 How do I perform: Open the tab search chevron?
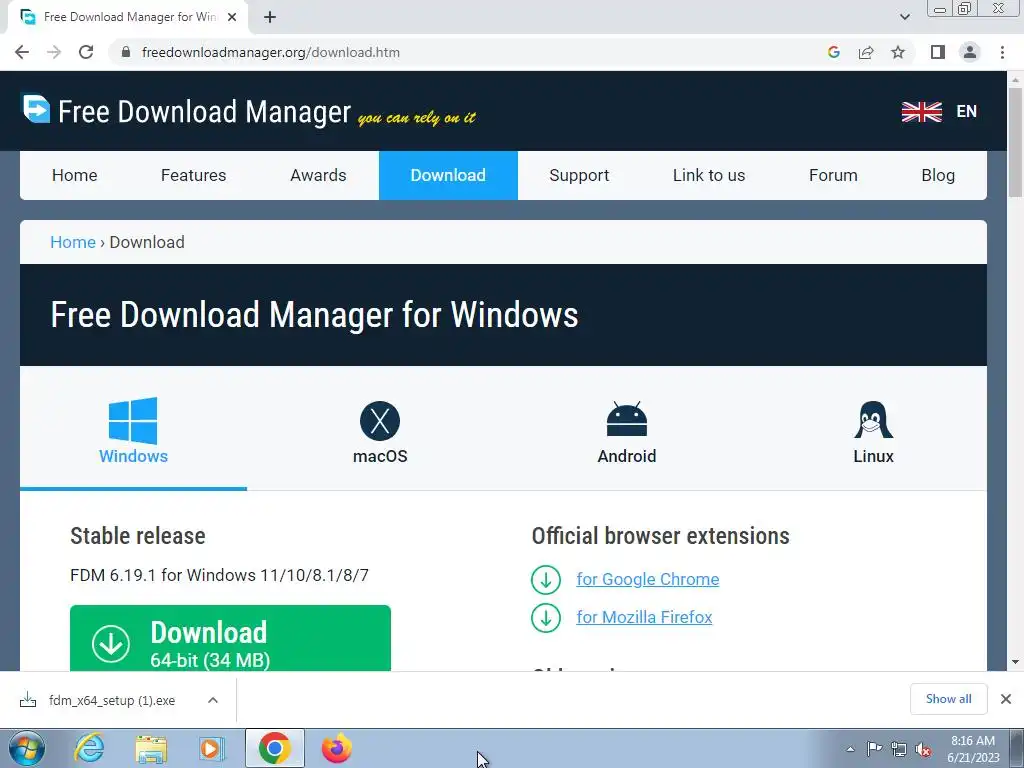904,17
